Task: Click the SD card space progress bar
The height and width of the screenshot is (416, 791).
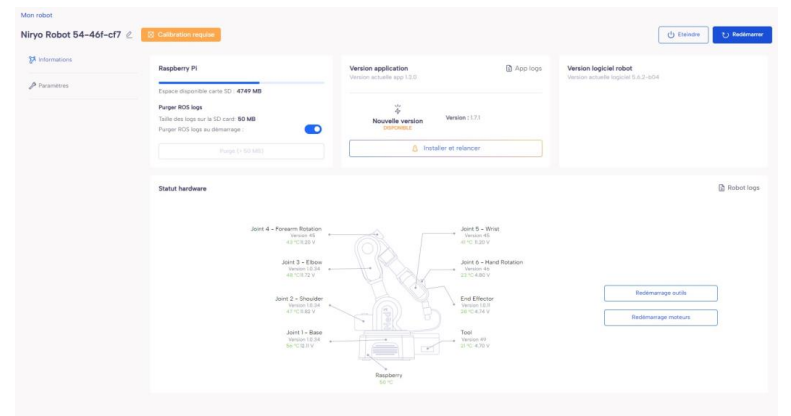Action: pyautogui.click(x=241, y=82)
